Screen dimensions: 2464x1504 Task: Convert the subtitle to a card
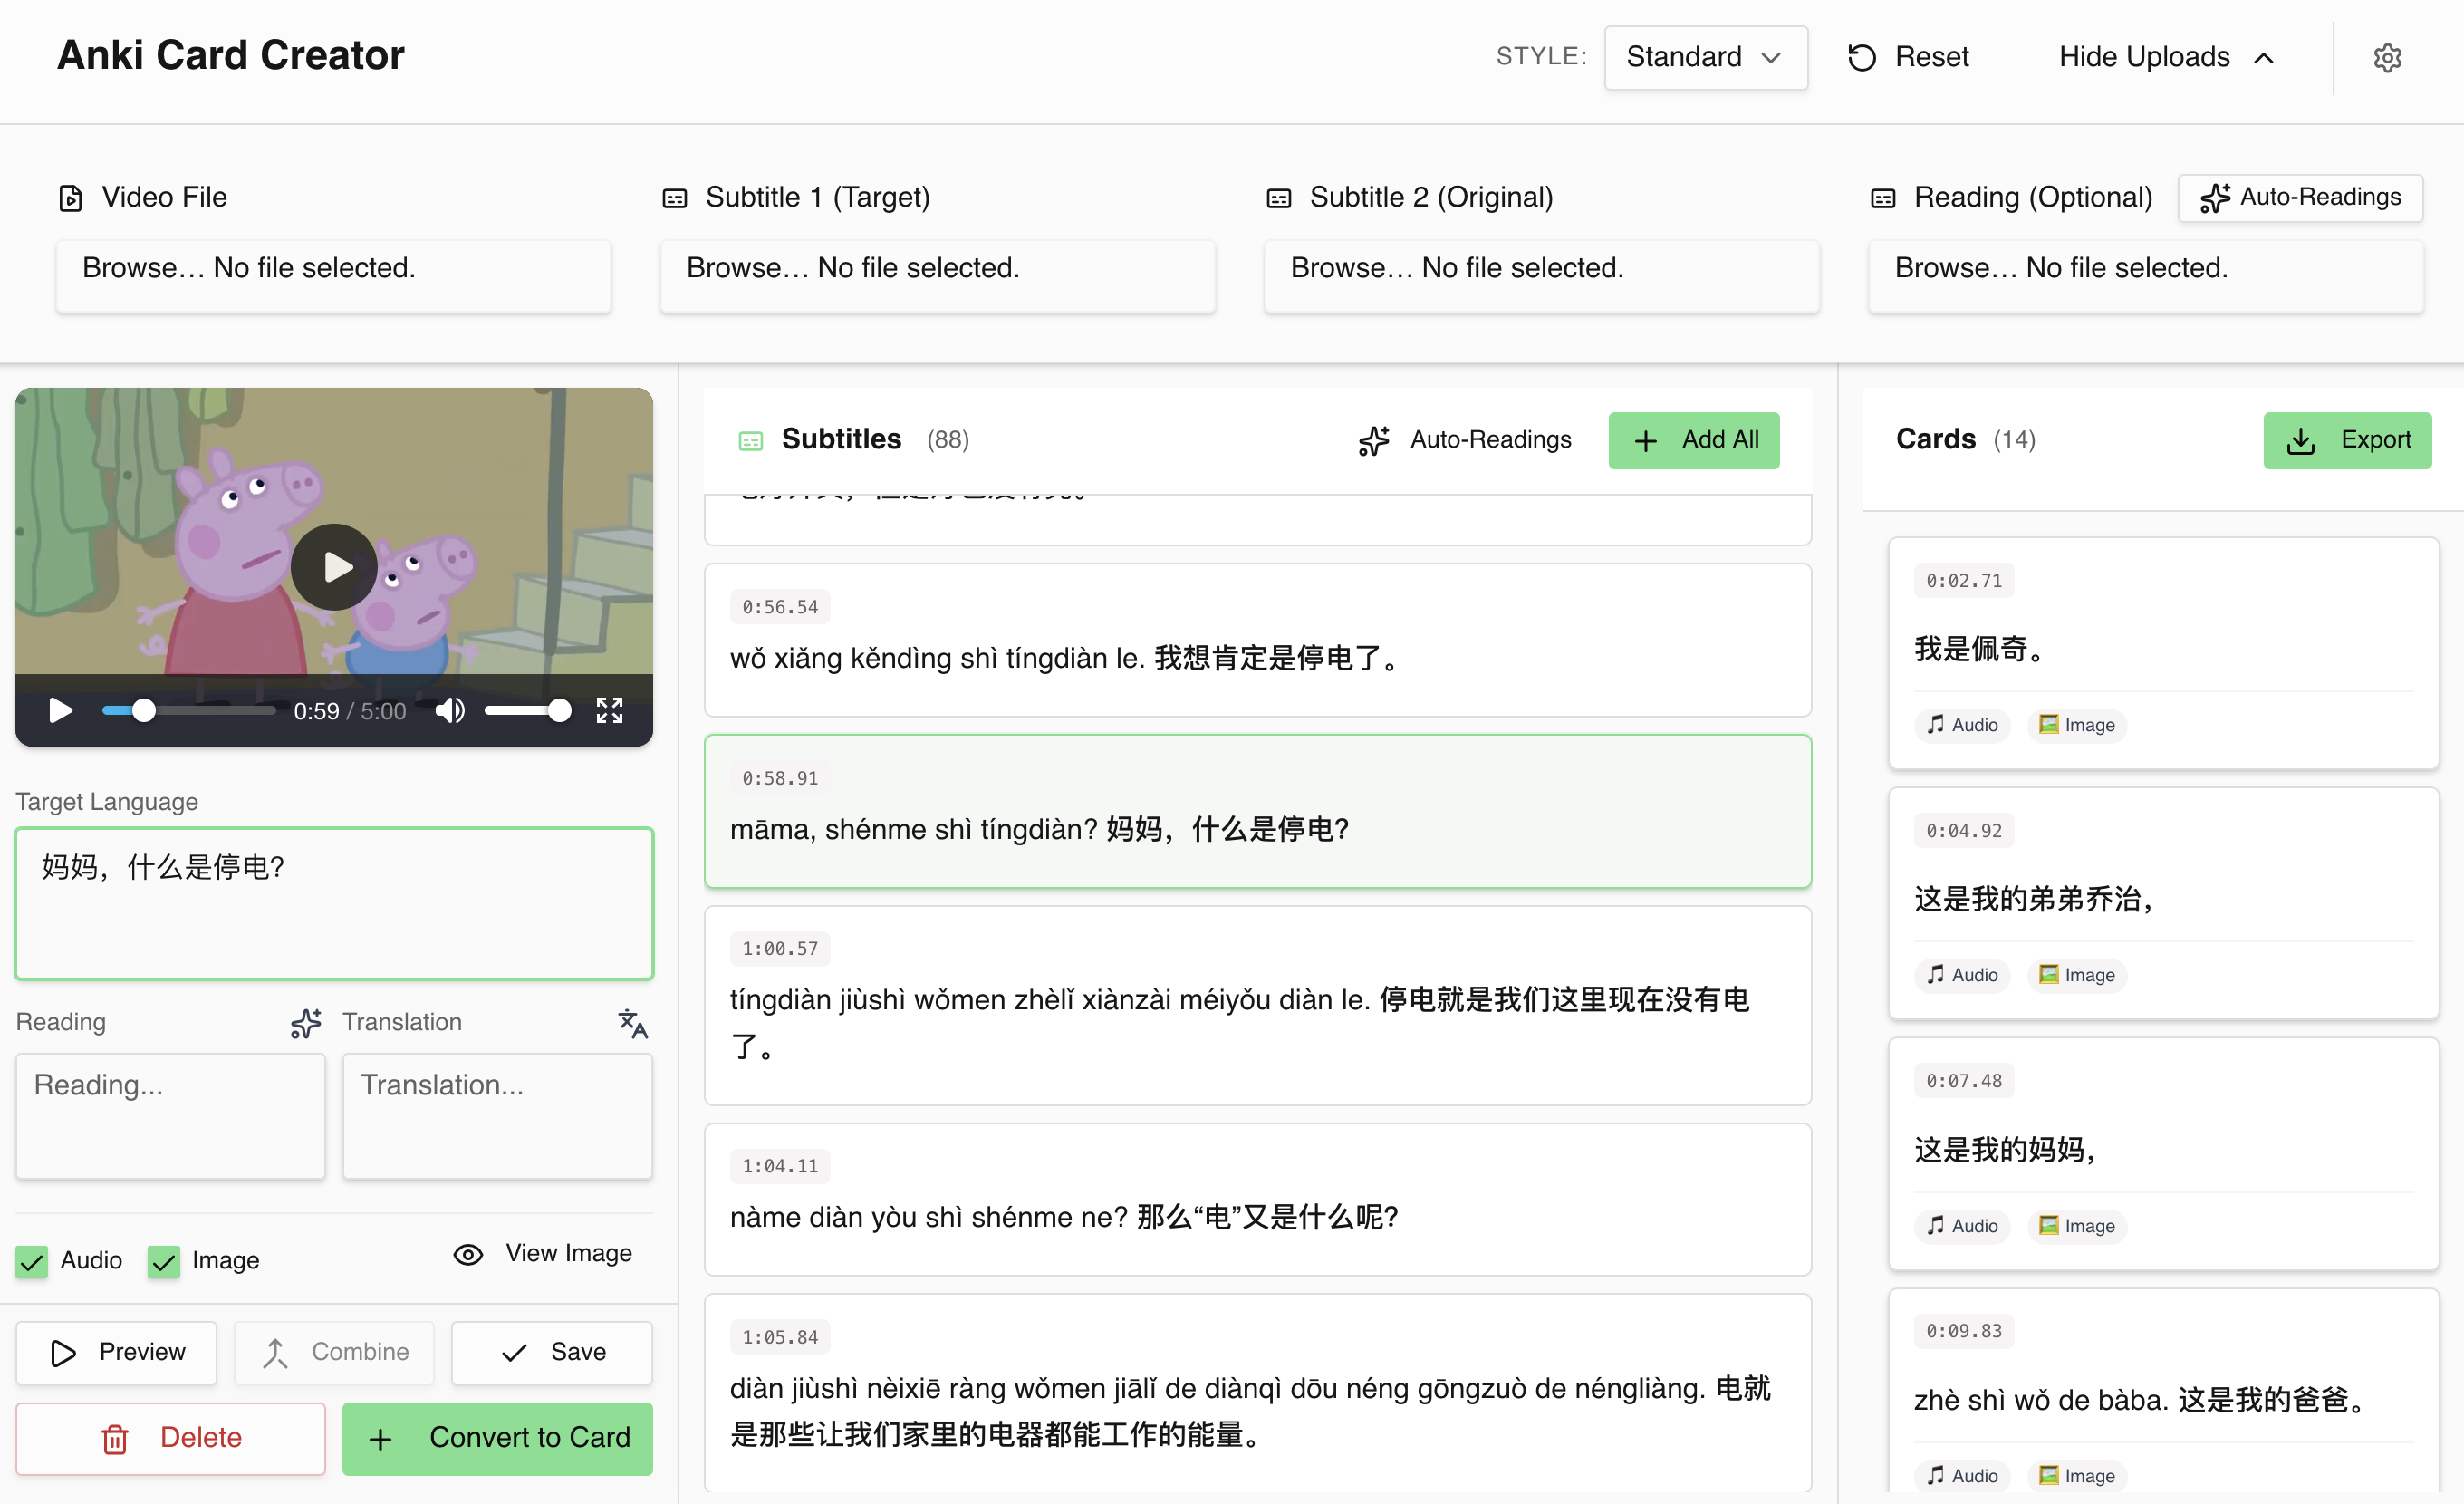click(496, 1438)
